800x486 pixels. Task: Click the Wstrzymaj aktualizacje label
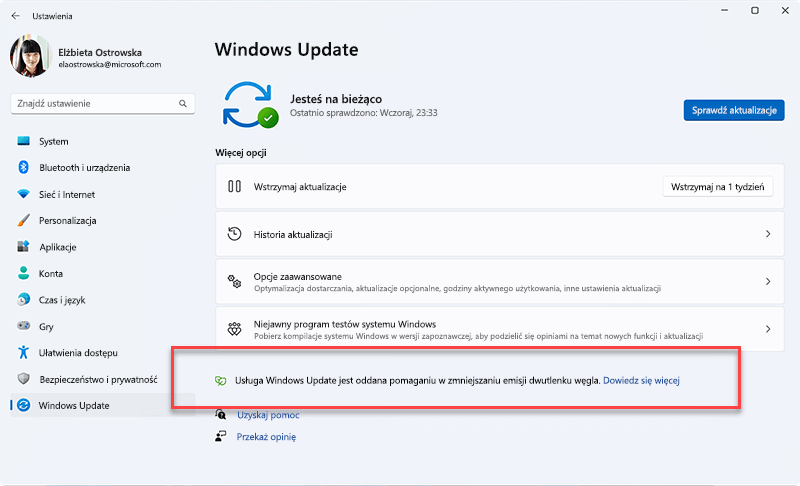click(300, 187)
